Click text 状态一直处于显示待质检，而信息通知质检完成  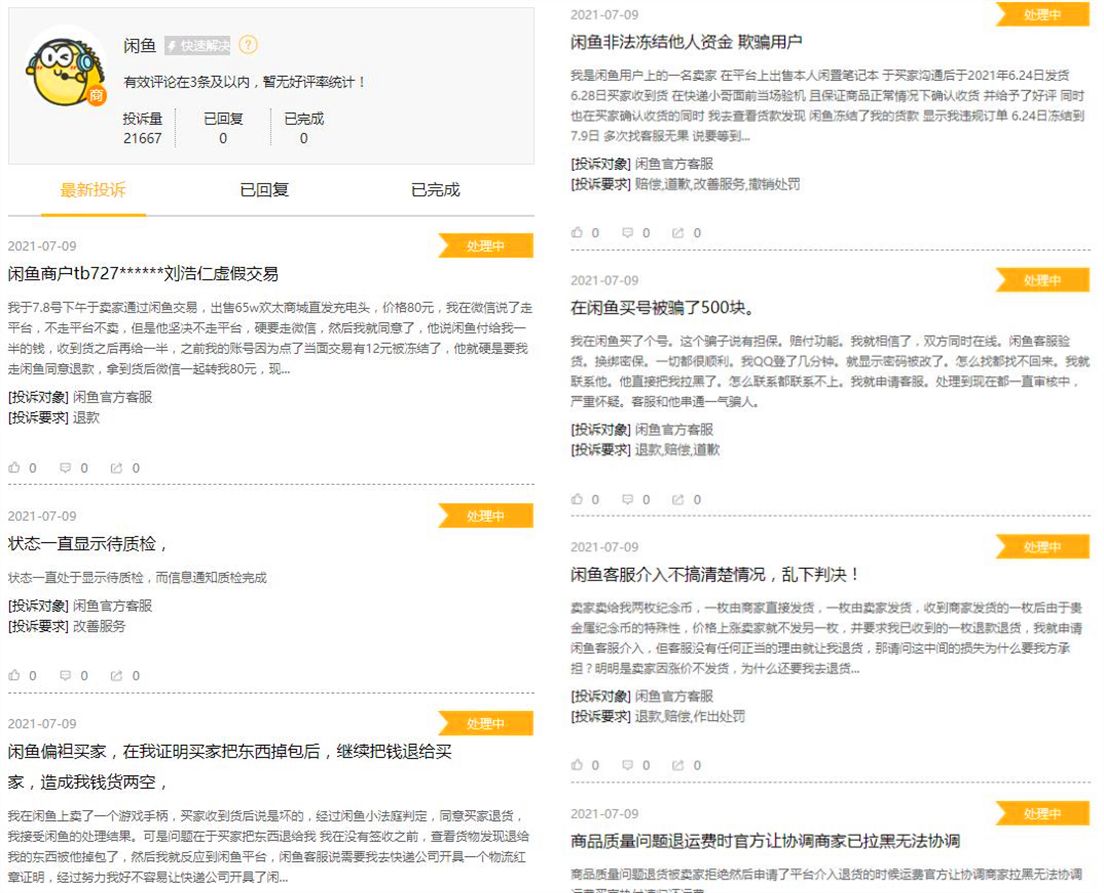137,577
